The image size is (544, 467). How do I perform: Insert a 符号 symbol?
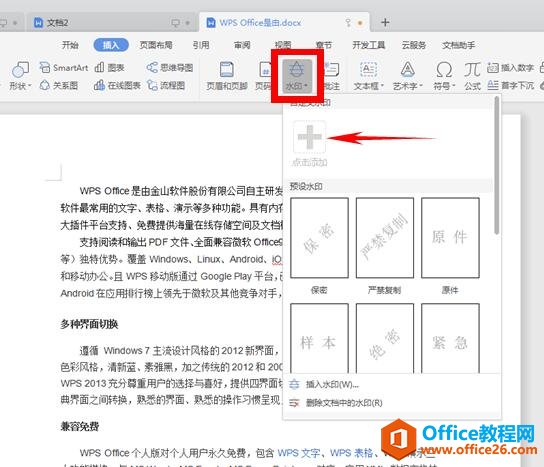tap(444, 76)
